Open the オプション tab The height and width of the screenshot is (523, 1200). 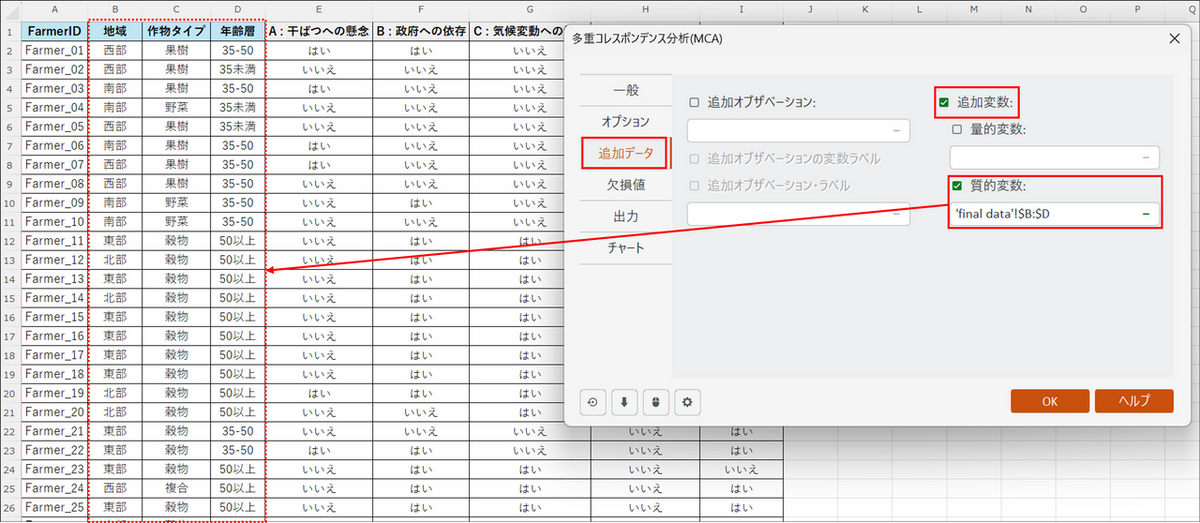625,121
